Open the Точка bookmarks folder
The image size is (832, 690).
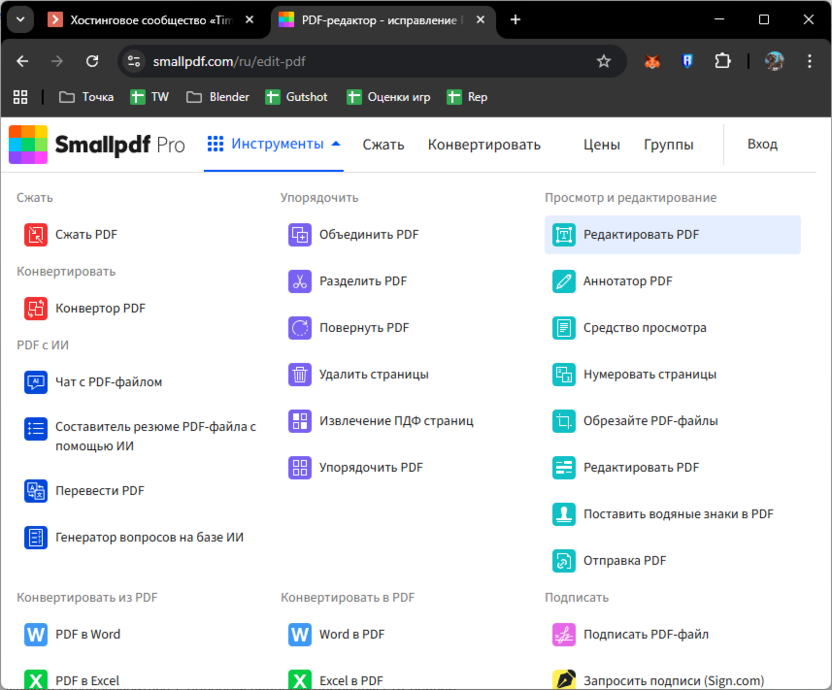(x=86, y=97)
